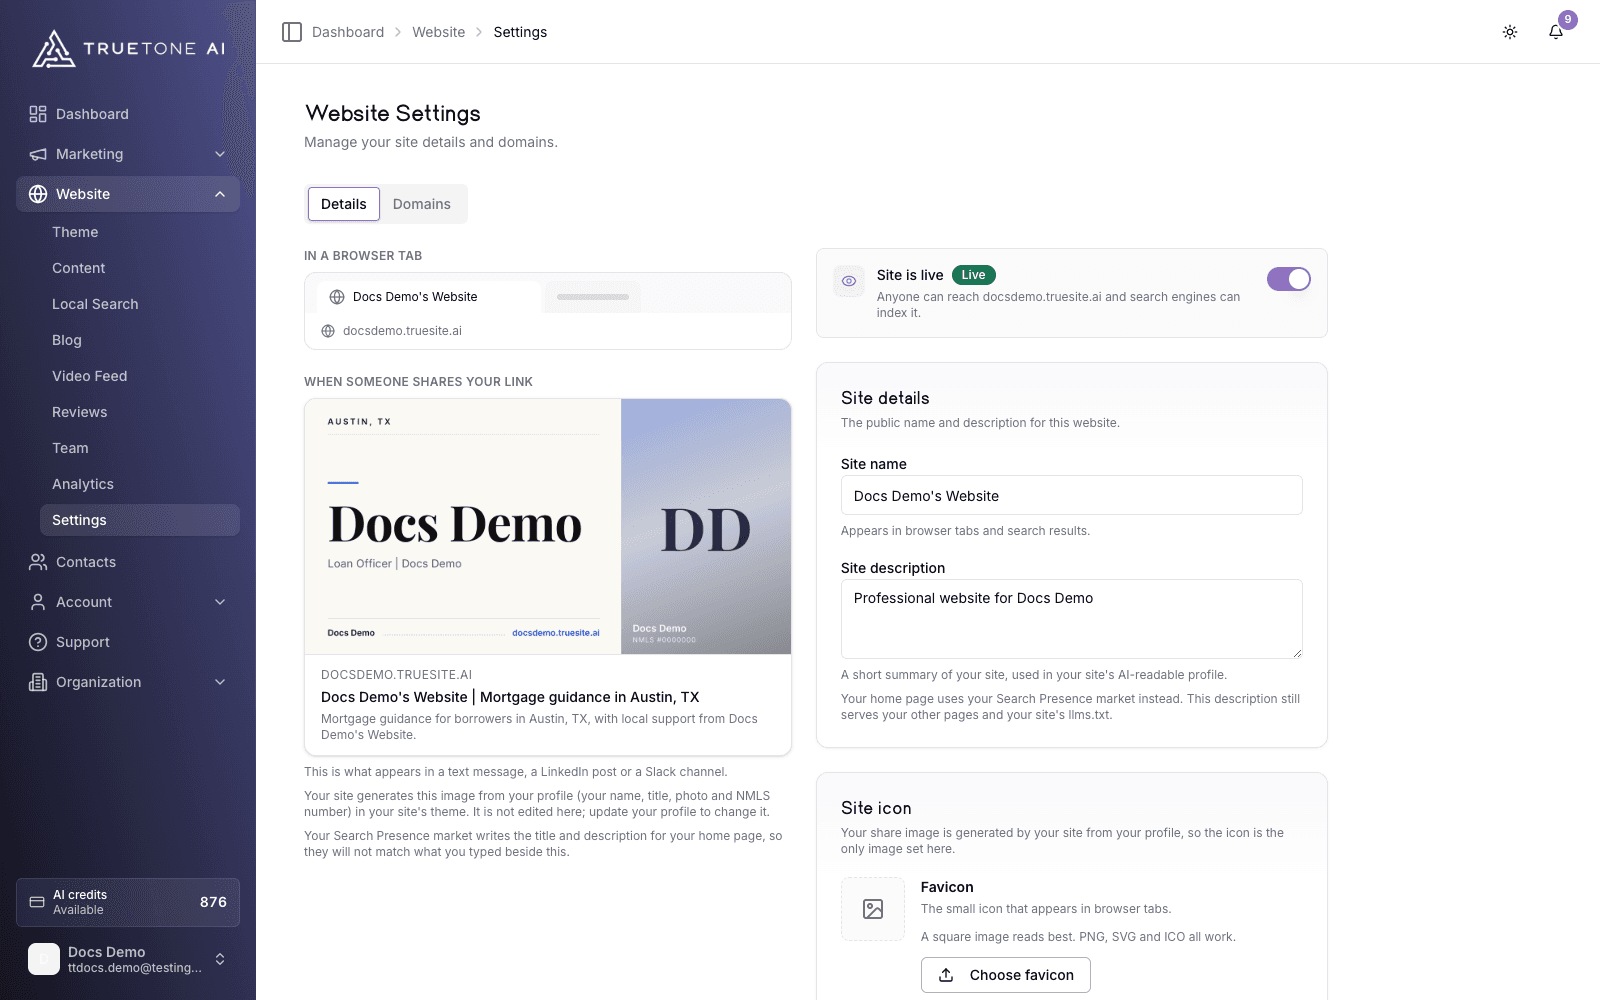Open Local Search in the sidebar

(x=95, y=304)
